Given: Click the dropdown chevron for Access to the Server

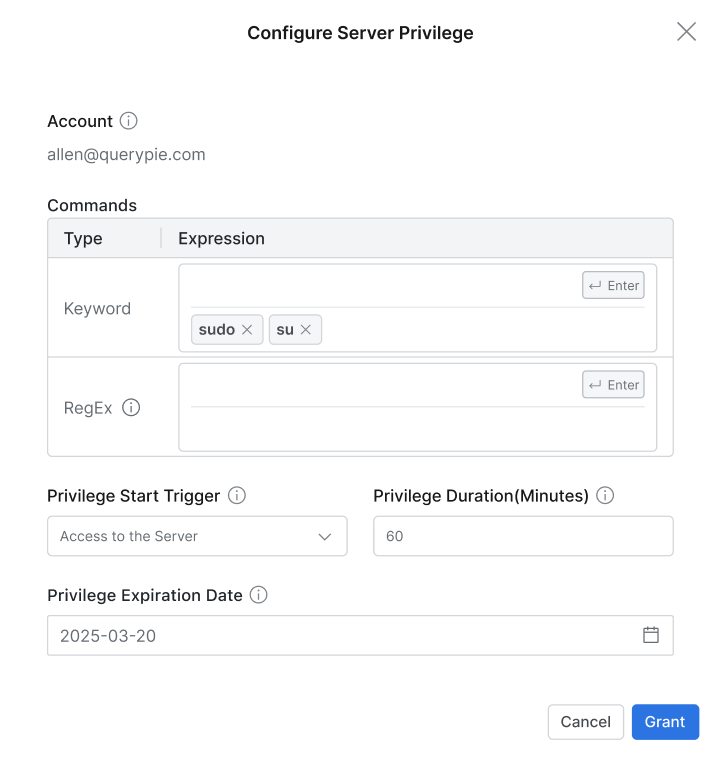Looking at the screenshot, I should pos(325,537).
